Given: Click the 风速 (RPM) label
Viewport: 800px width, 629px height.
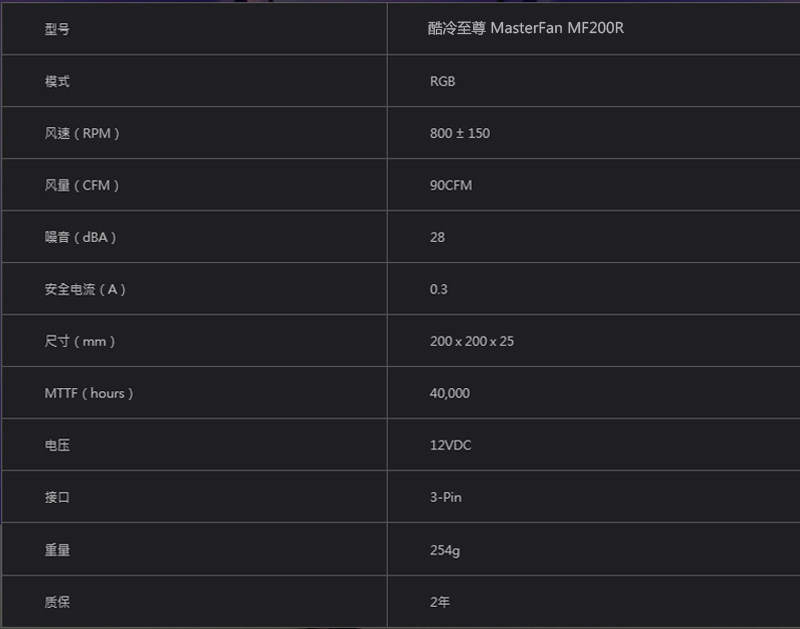Looking at the screenshot, I should point(82,133).
